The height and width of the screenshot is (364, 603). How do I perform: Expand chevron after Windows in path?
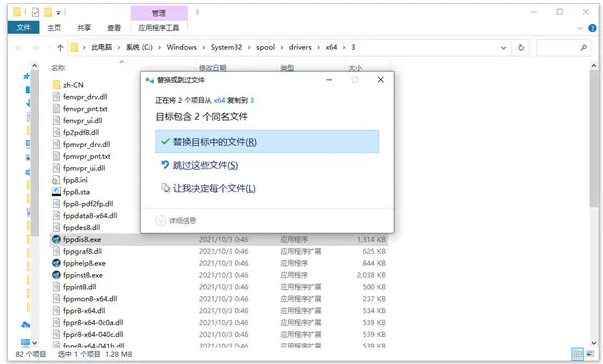[x=203, y=48]
